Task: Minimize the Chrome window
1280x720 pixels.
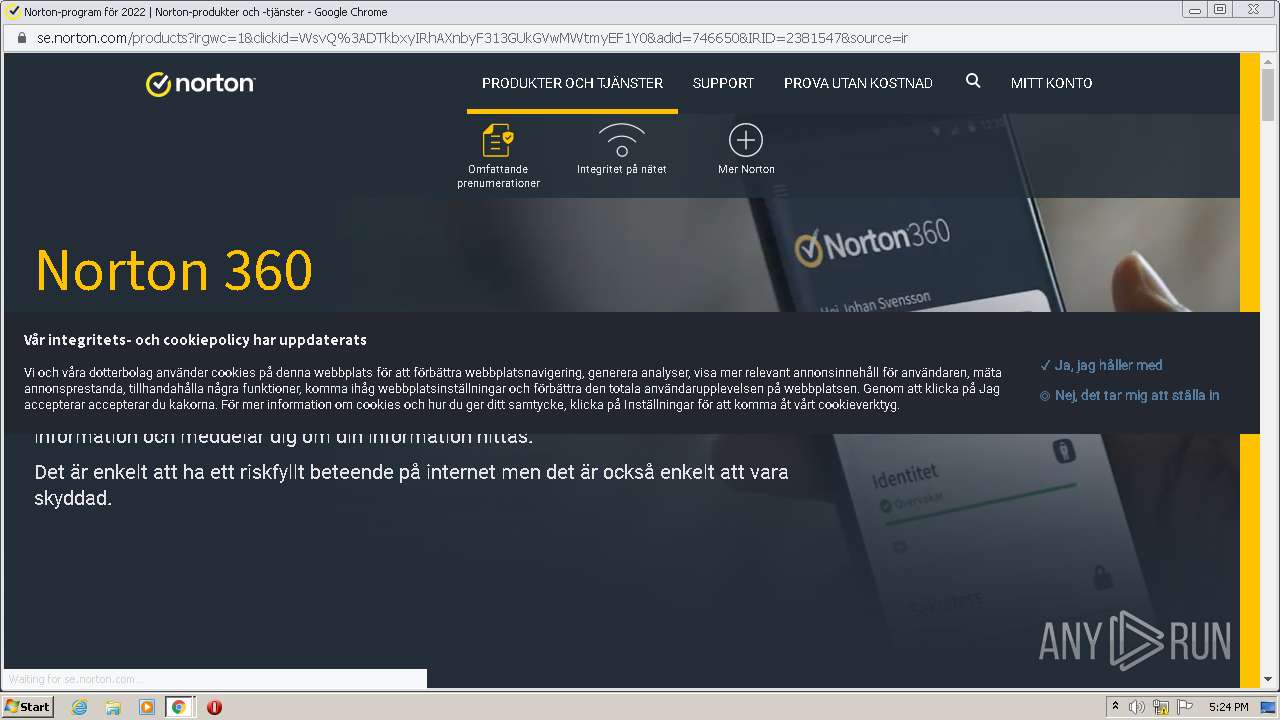Action: (x=1195, y=10)
